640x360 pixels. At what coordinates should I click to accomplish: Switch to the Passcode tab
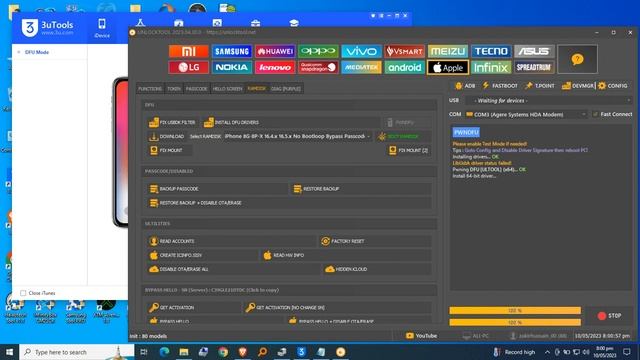click(196, 89)
